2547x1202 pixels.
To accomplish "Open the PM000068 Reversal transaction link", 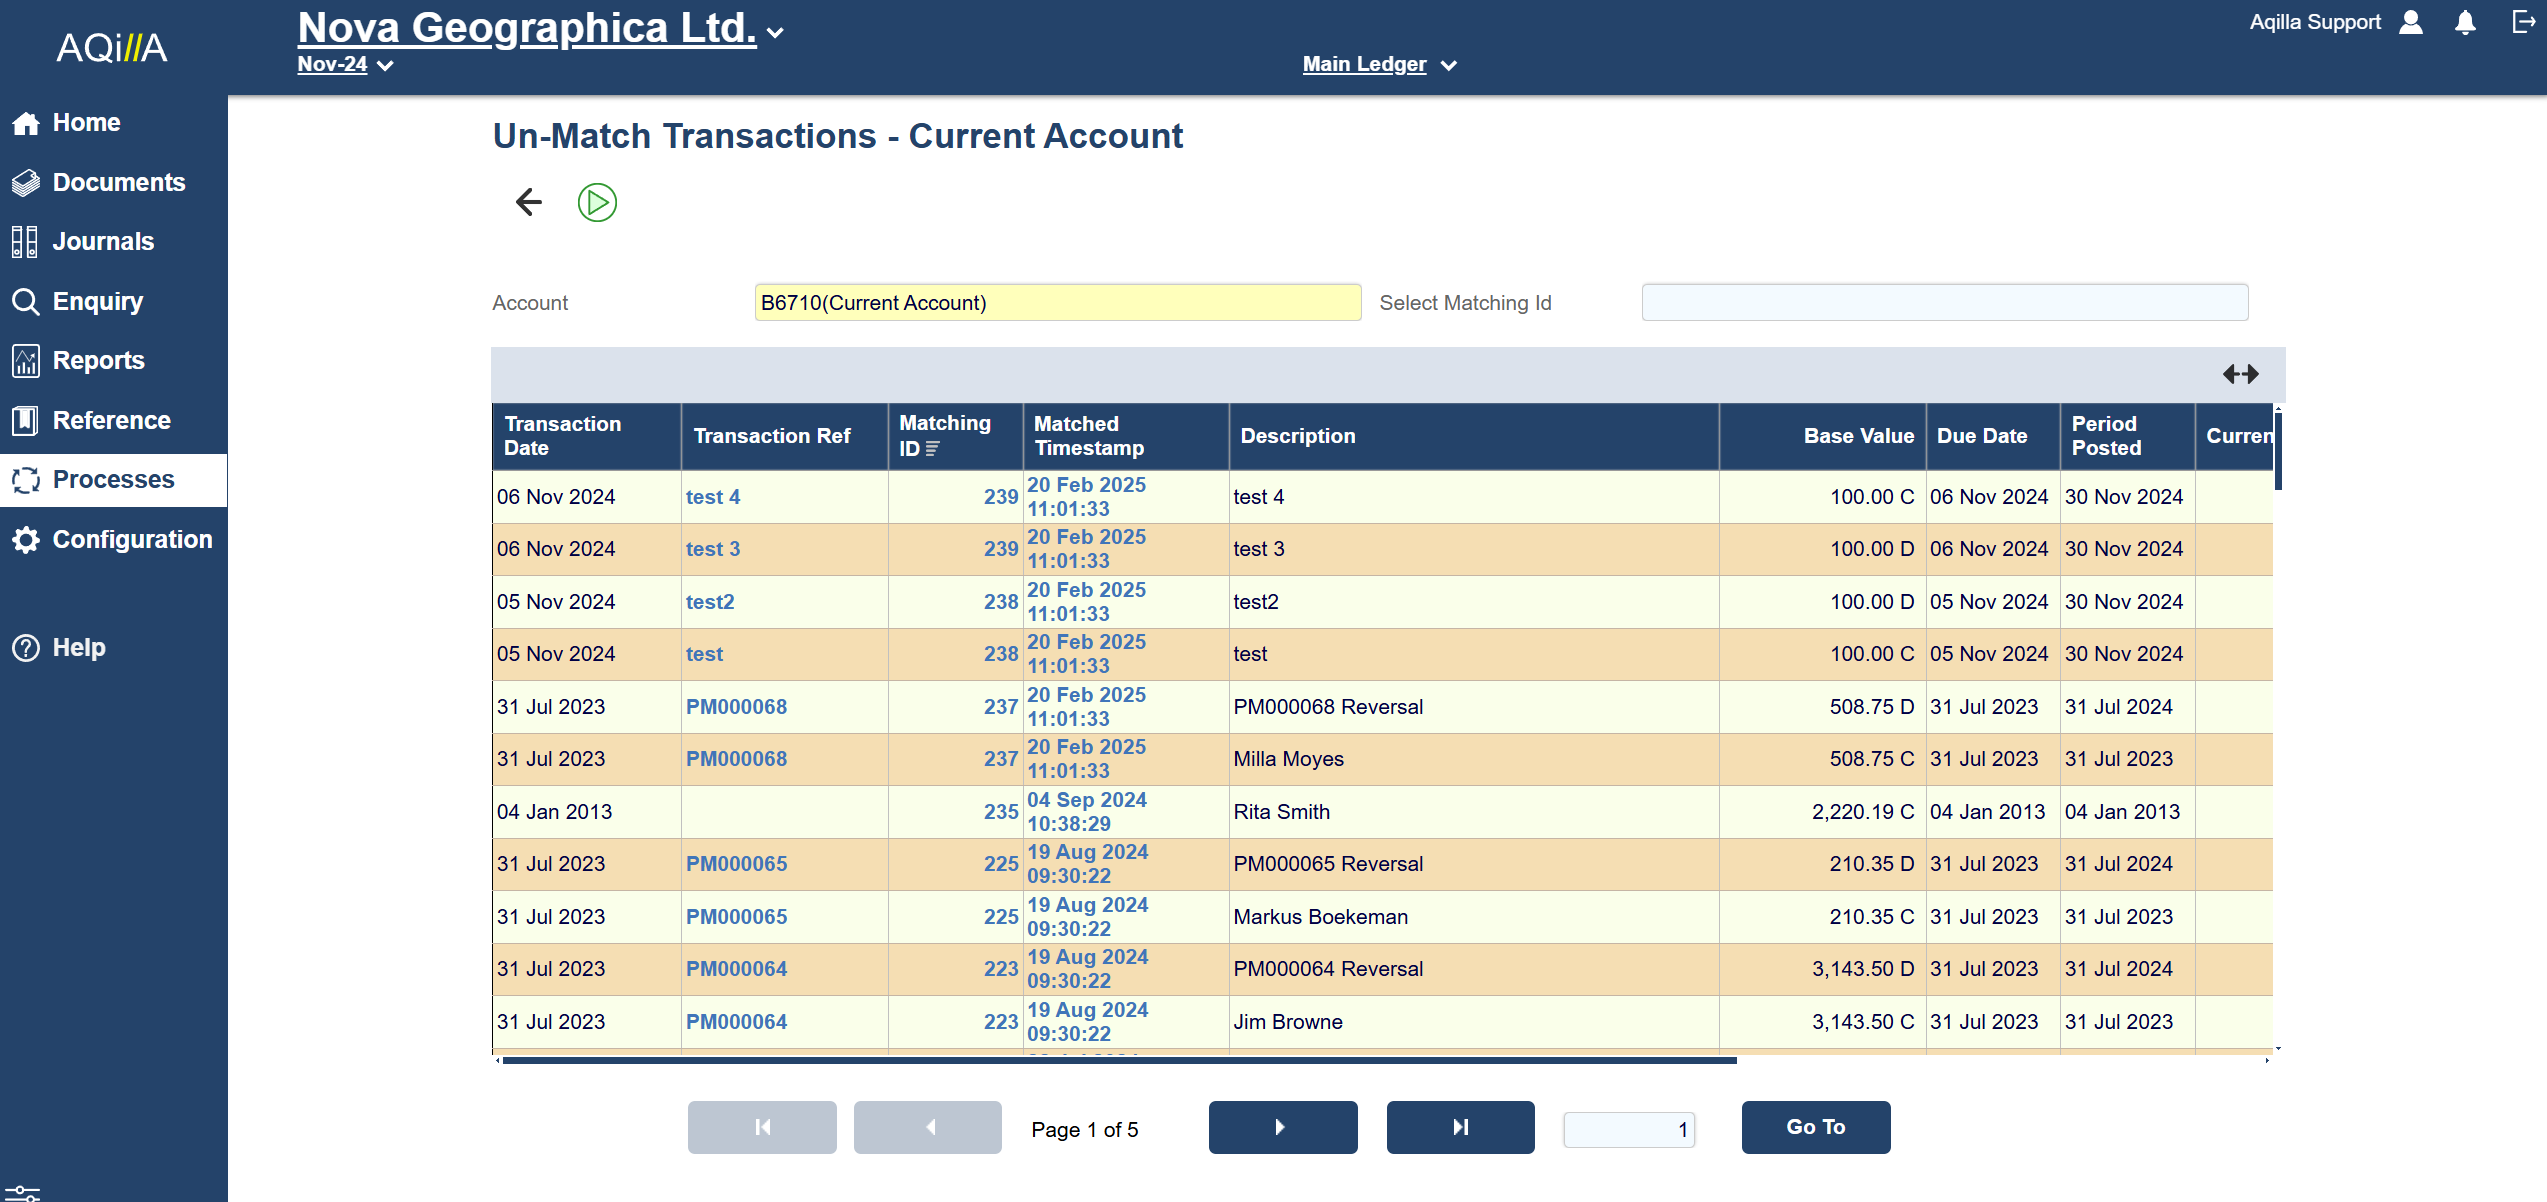I will click(736, 707).
